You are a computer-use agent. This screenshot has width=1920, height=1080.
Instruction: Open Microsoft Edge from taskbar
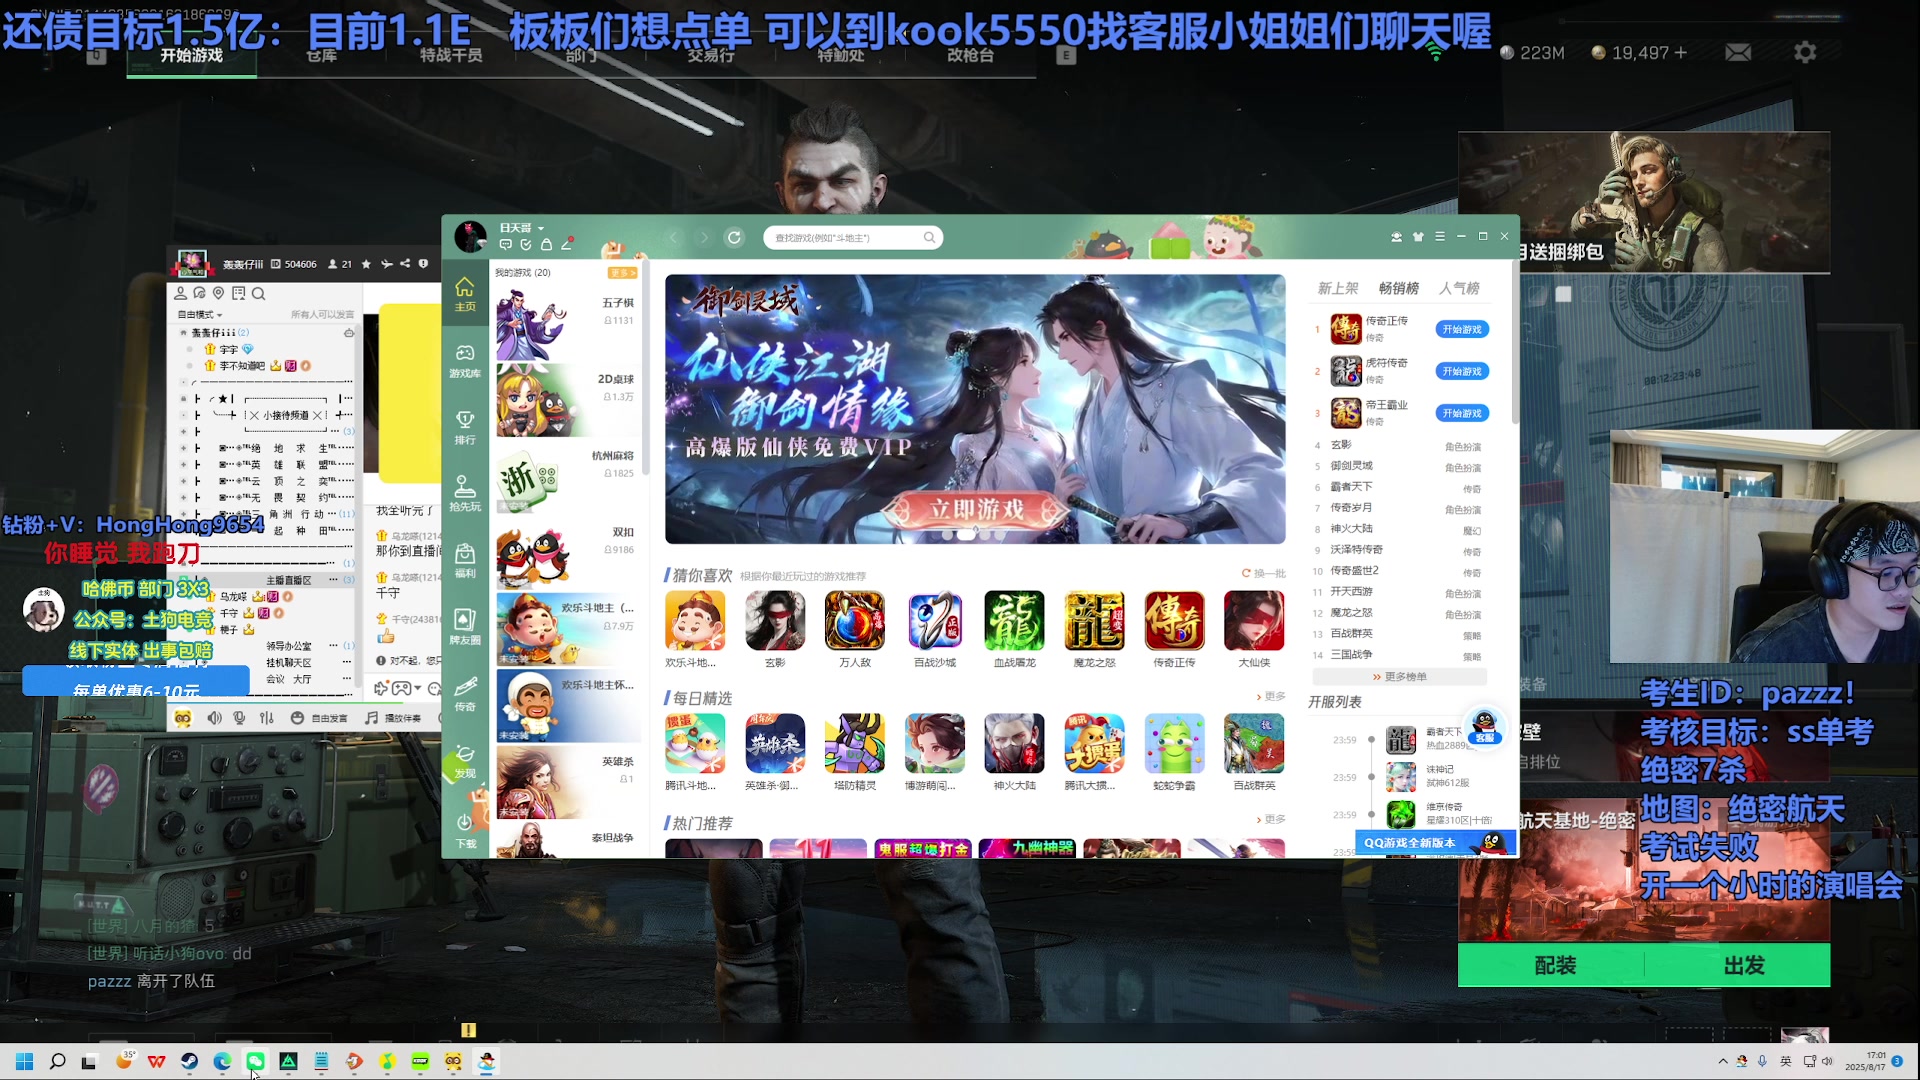[x=222, y=1062]
